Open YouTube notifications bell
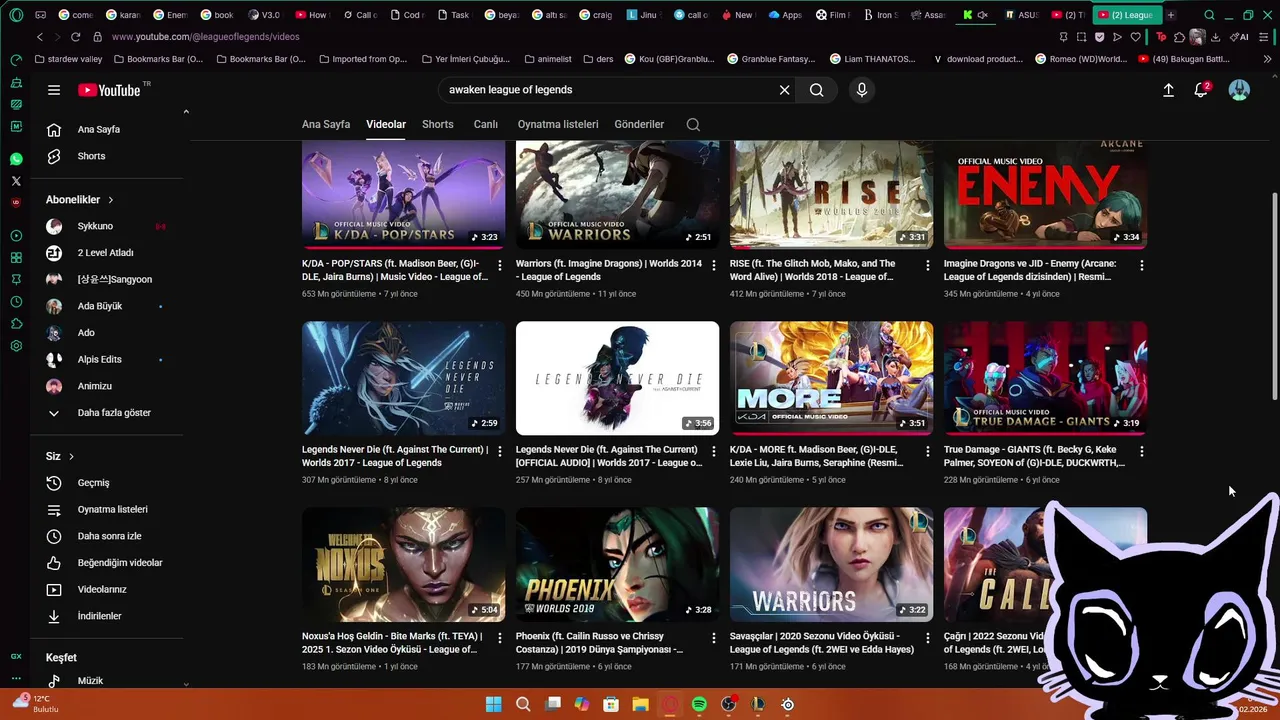This screenshot has width=1280, height=720. (1201, 90)
